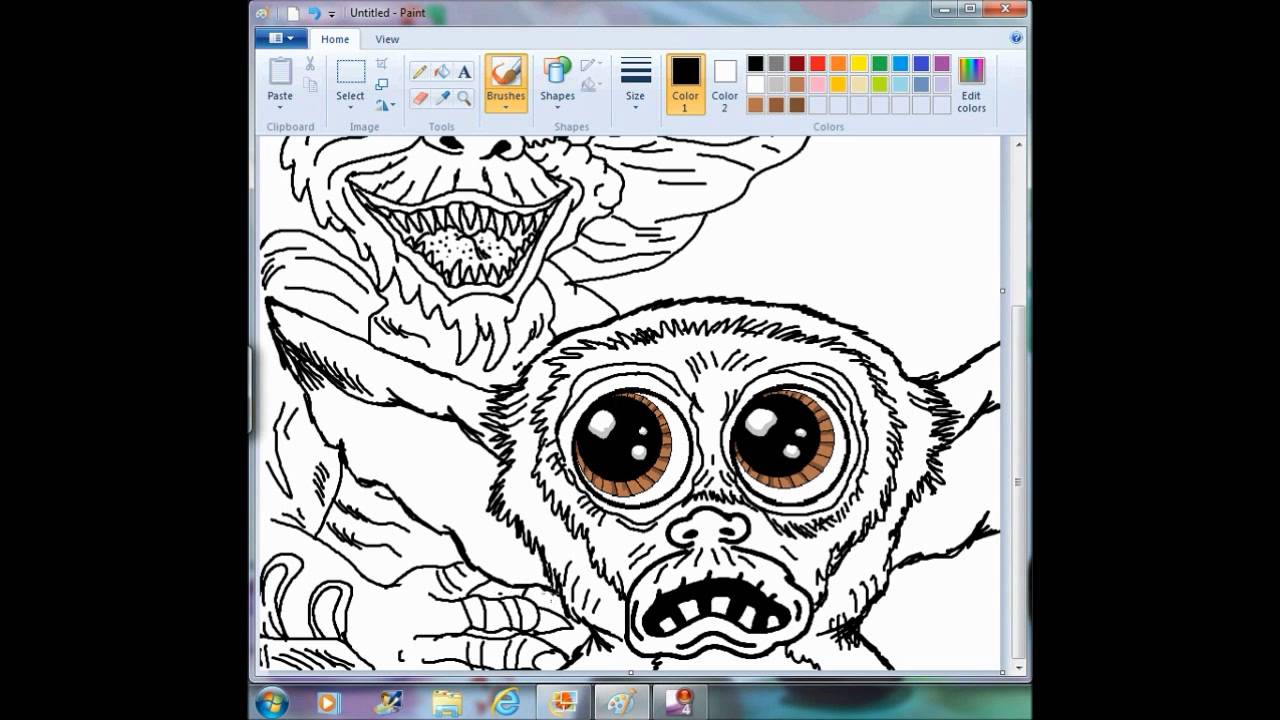This screenshot has width=1280, height=720.
Task: Click the Edit colors button
Action: (x=971, y=84)
